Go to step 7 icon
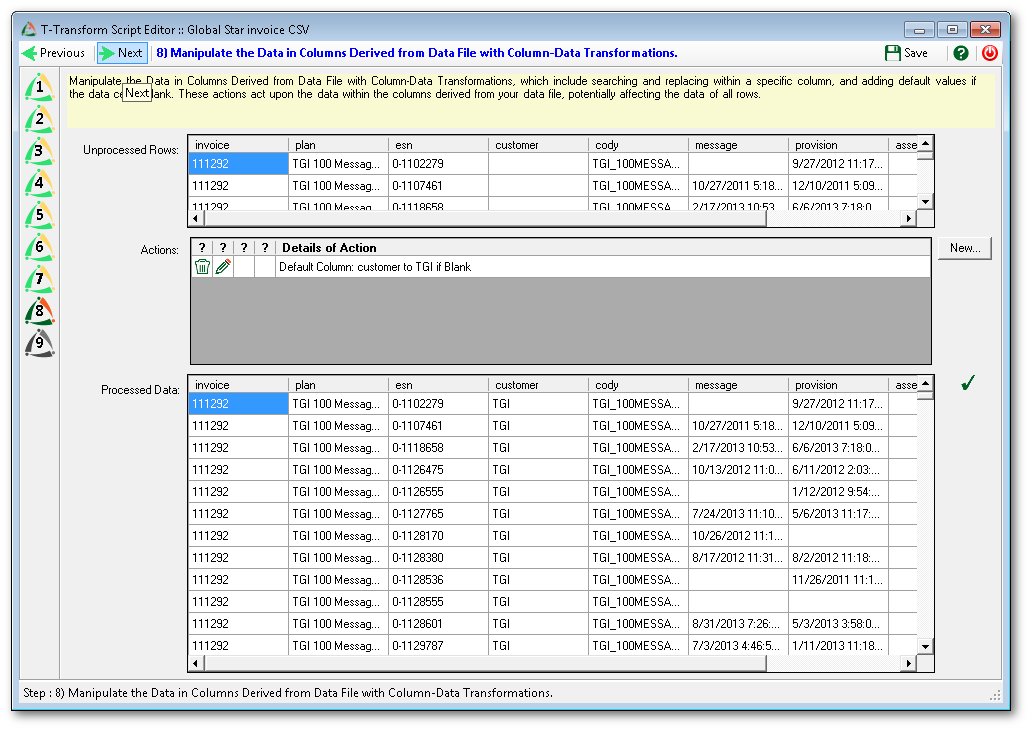 point(39,280)
